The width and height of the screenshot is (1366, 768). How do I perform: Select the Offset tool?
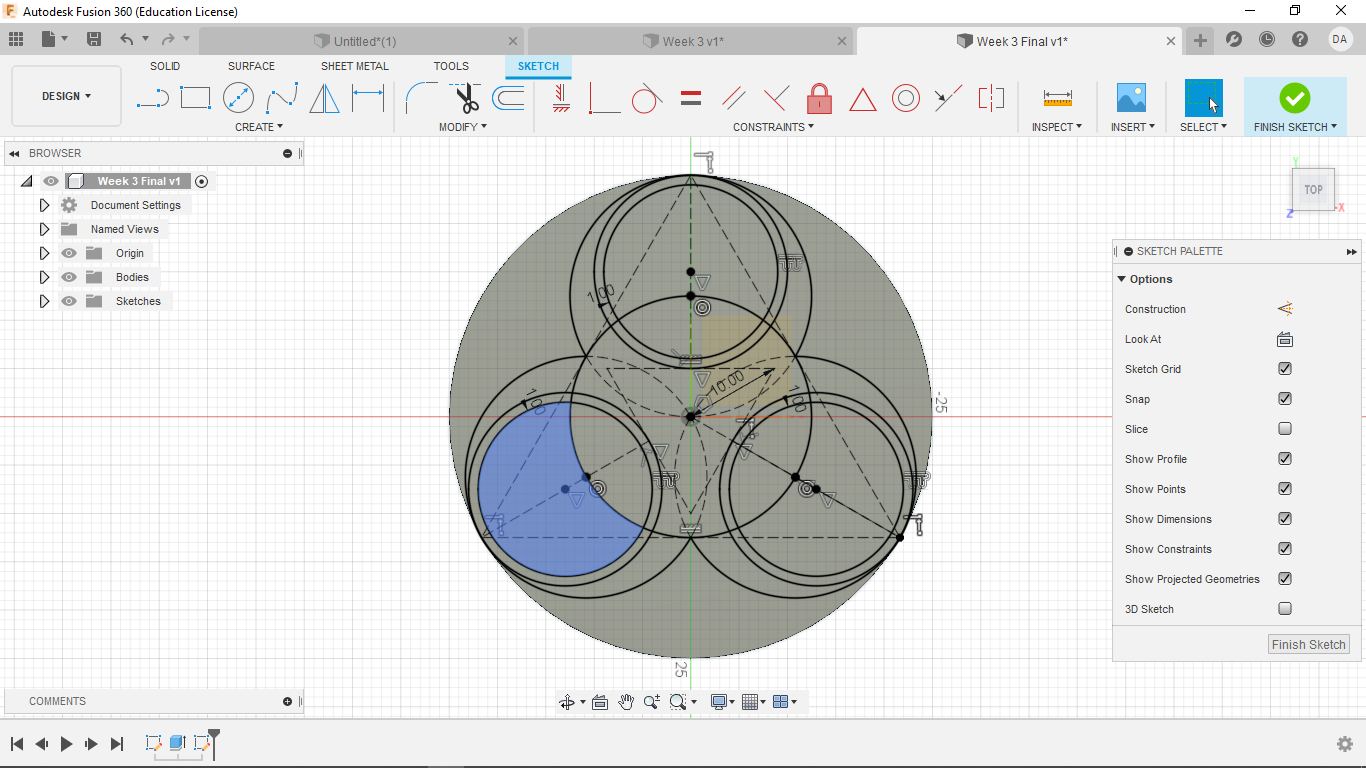click(508, 98)
